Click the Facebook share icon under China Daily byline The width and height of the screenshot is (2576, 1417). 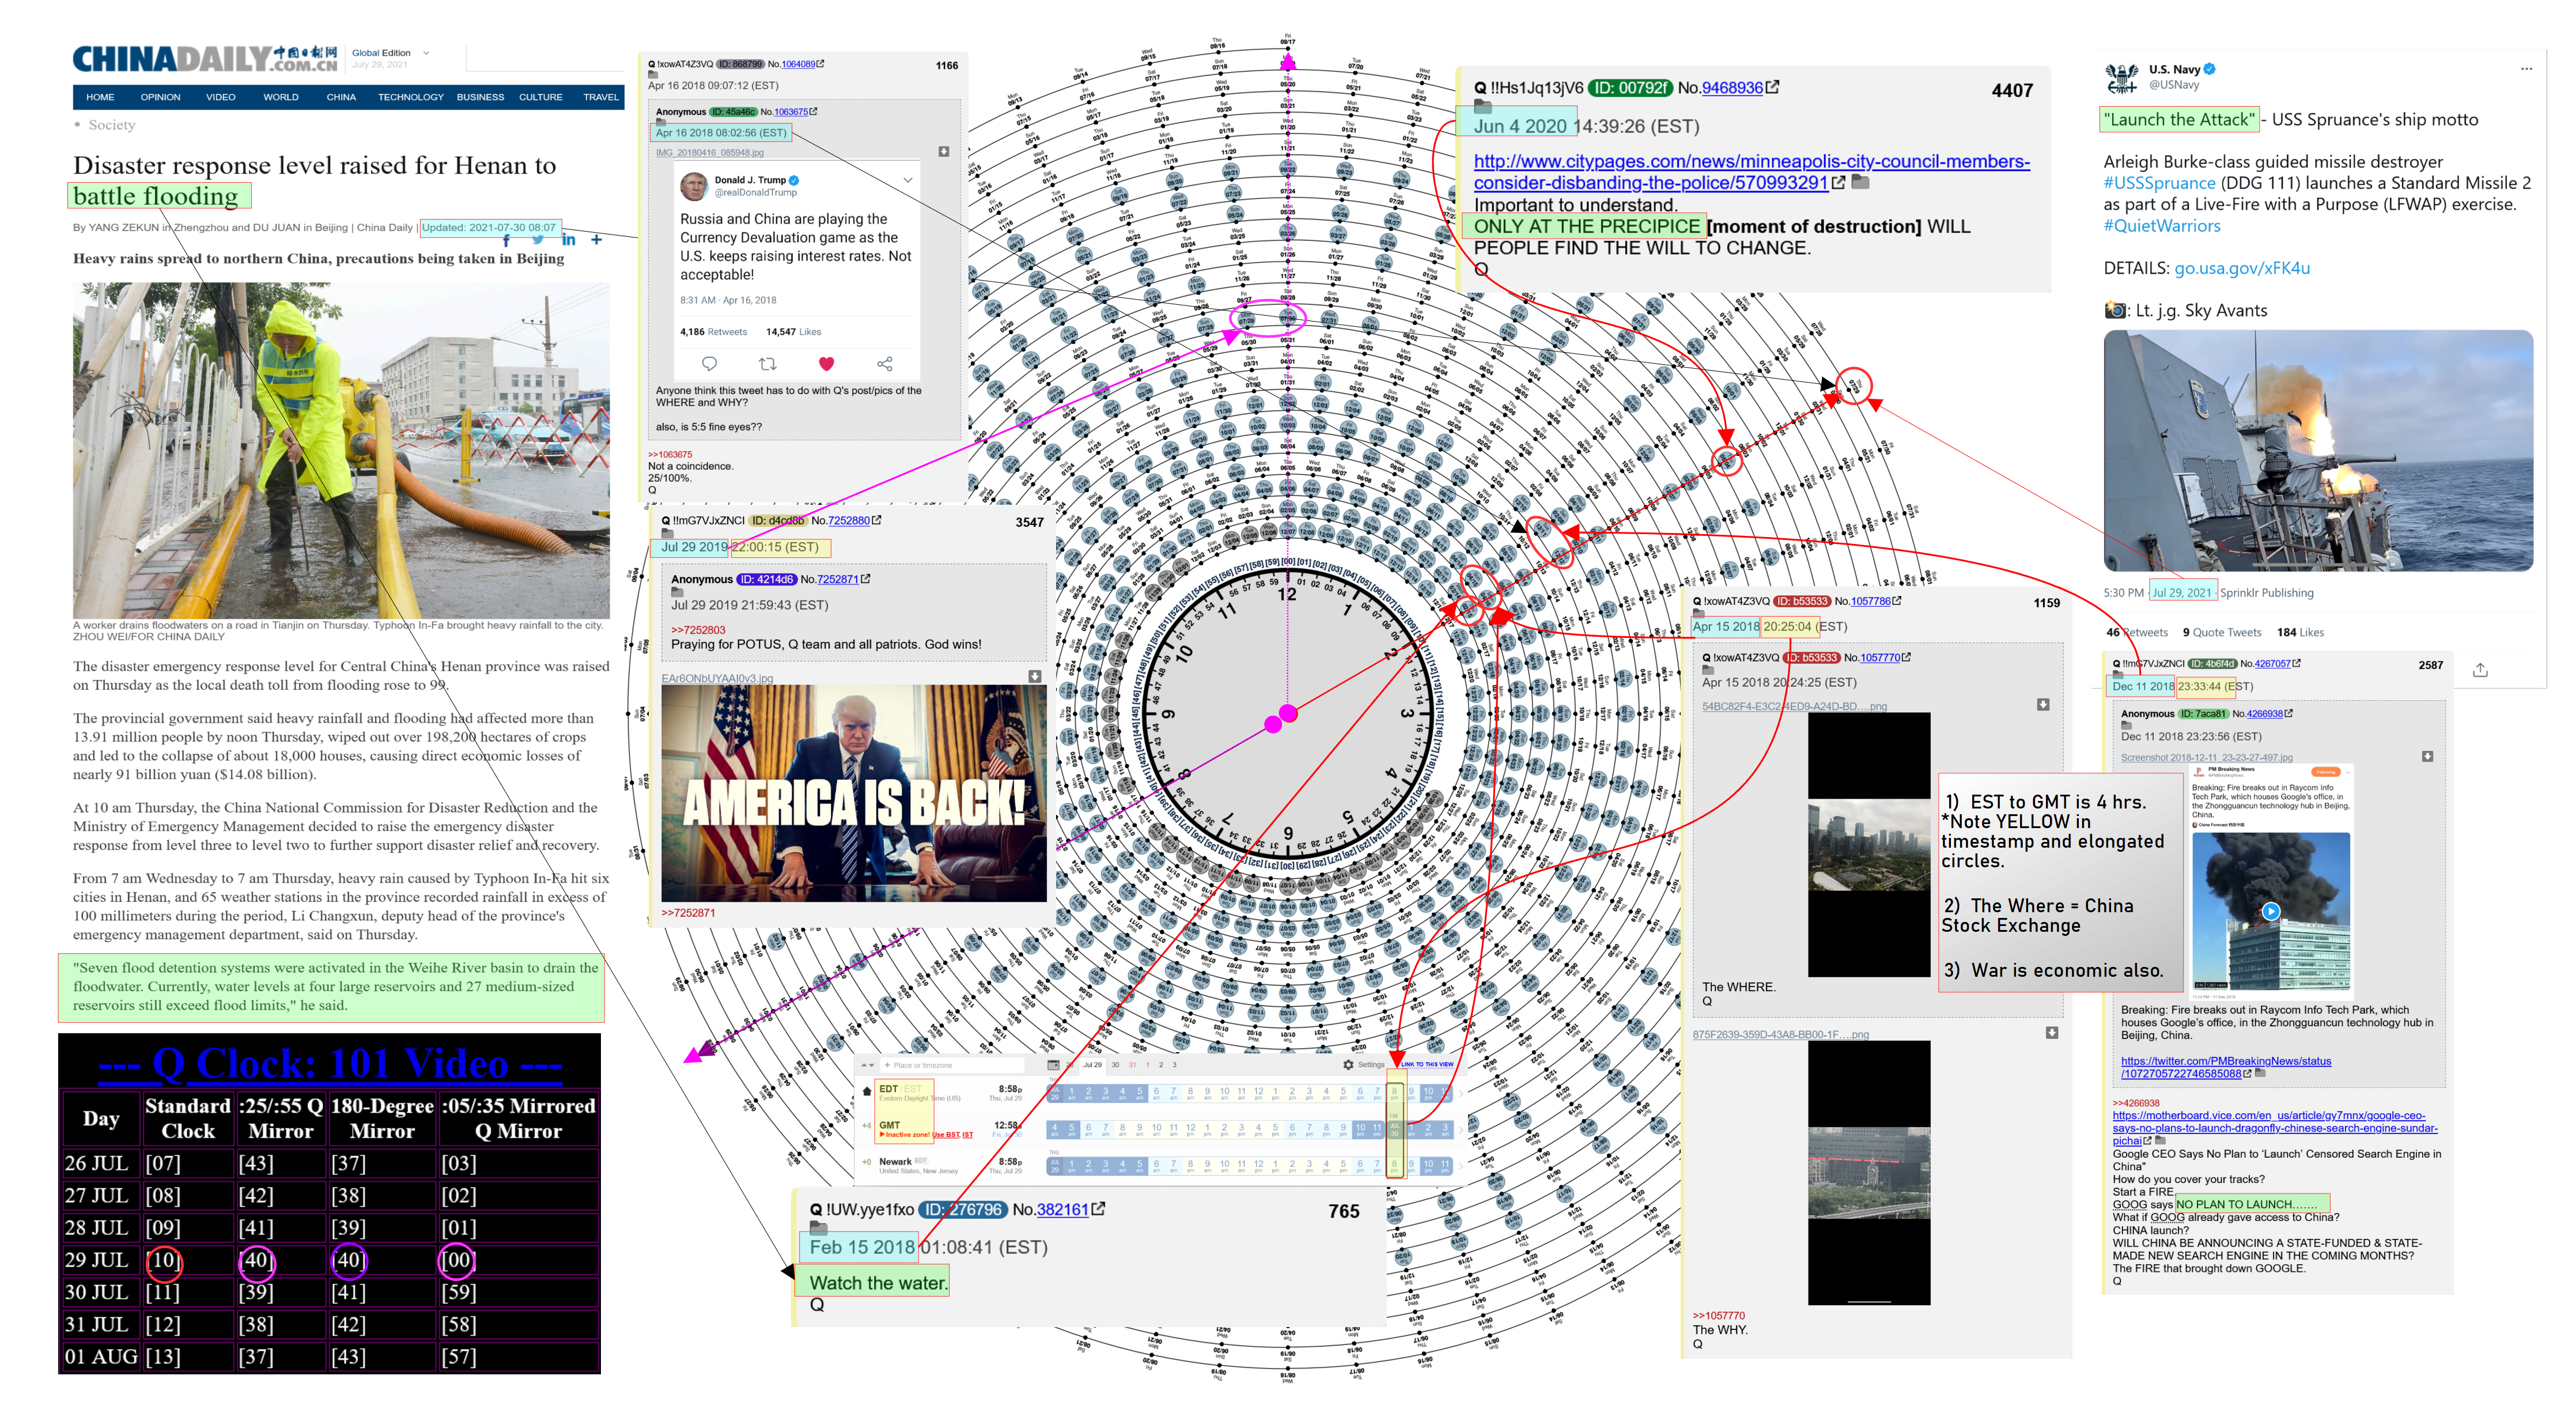[x=506, y=240]
